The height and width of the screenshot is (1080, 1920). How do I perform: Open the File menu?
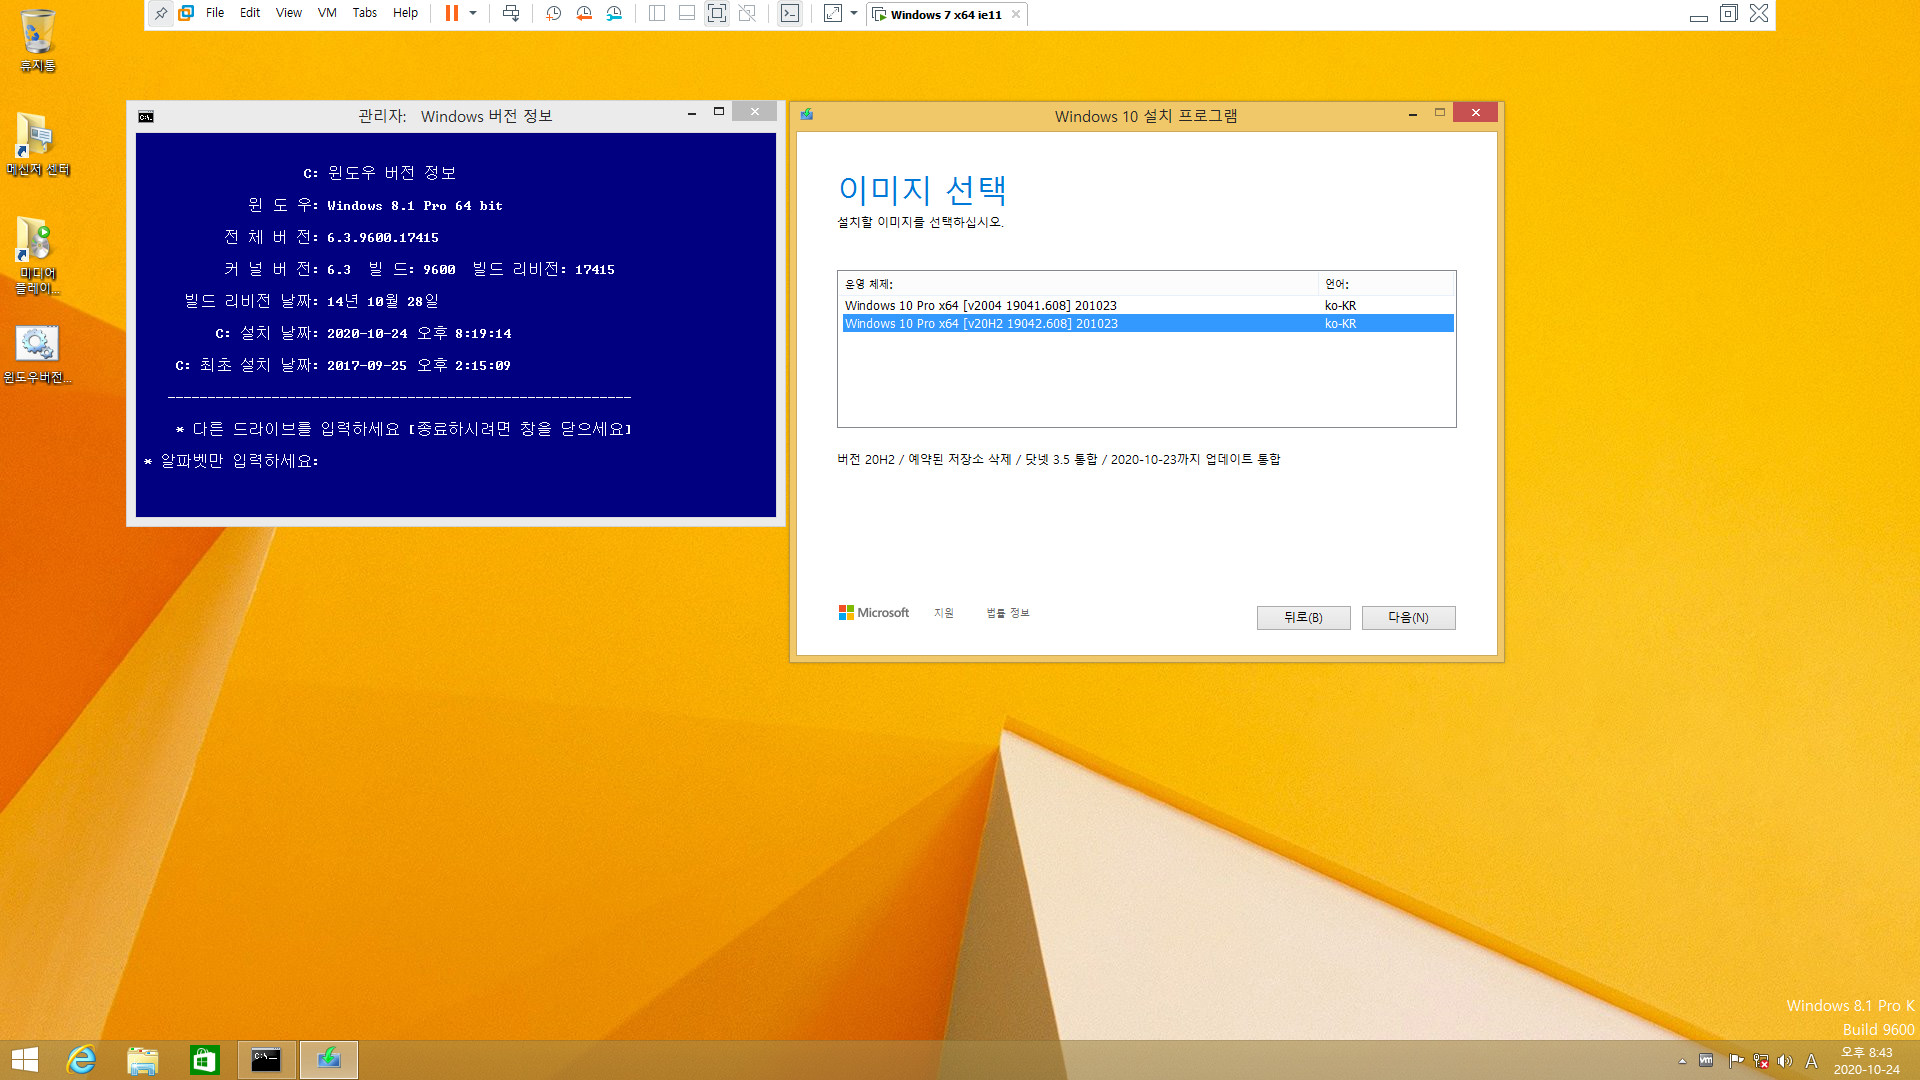pyautogui.click(x=215, y=14)
